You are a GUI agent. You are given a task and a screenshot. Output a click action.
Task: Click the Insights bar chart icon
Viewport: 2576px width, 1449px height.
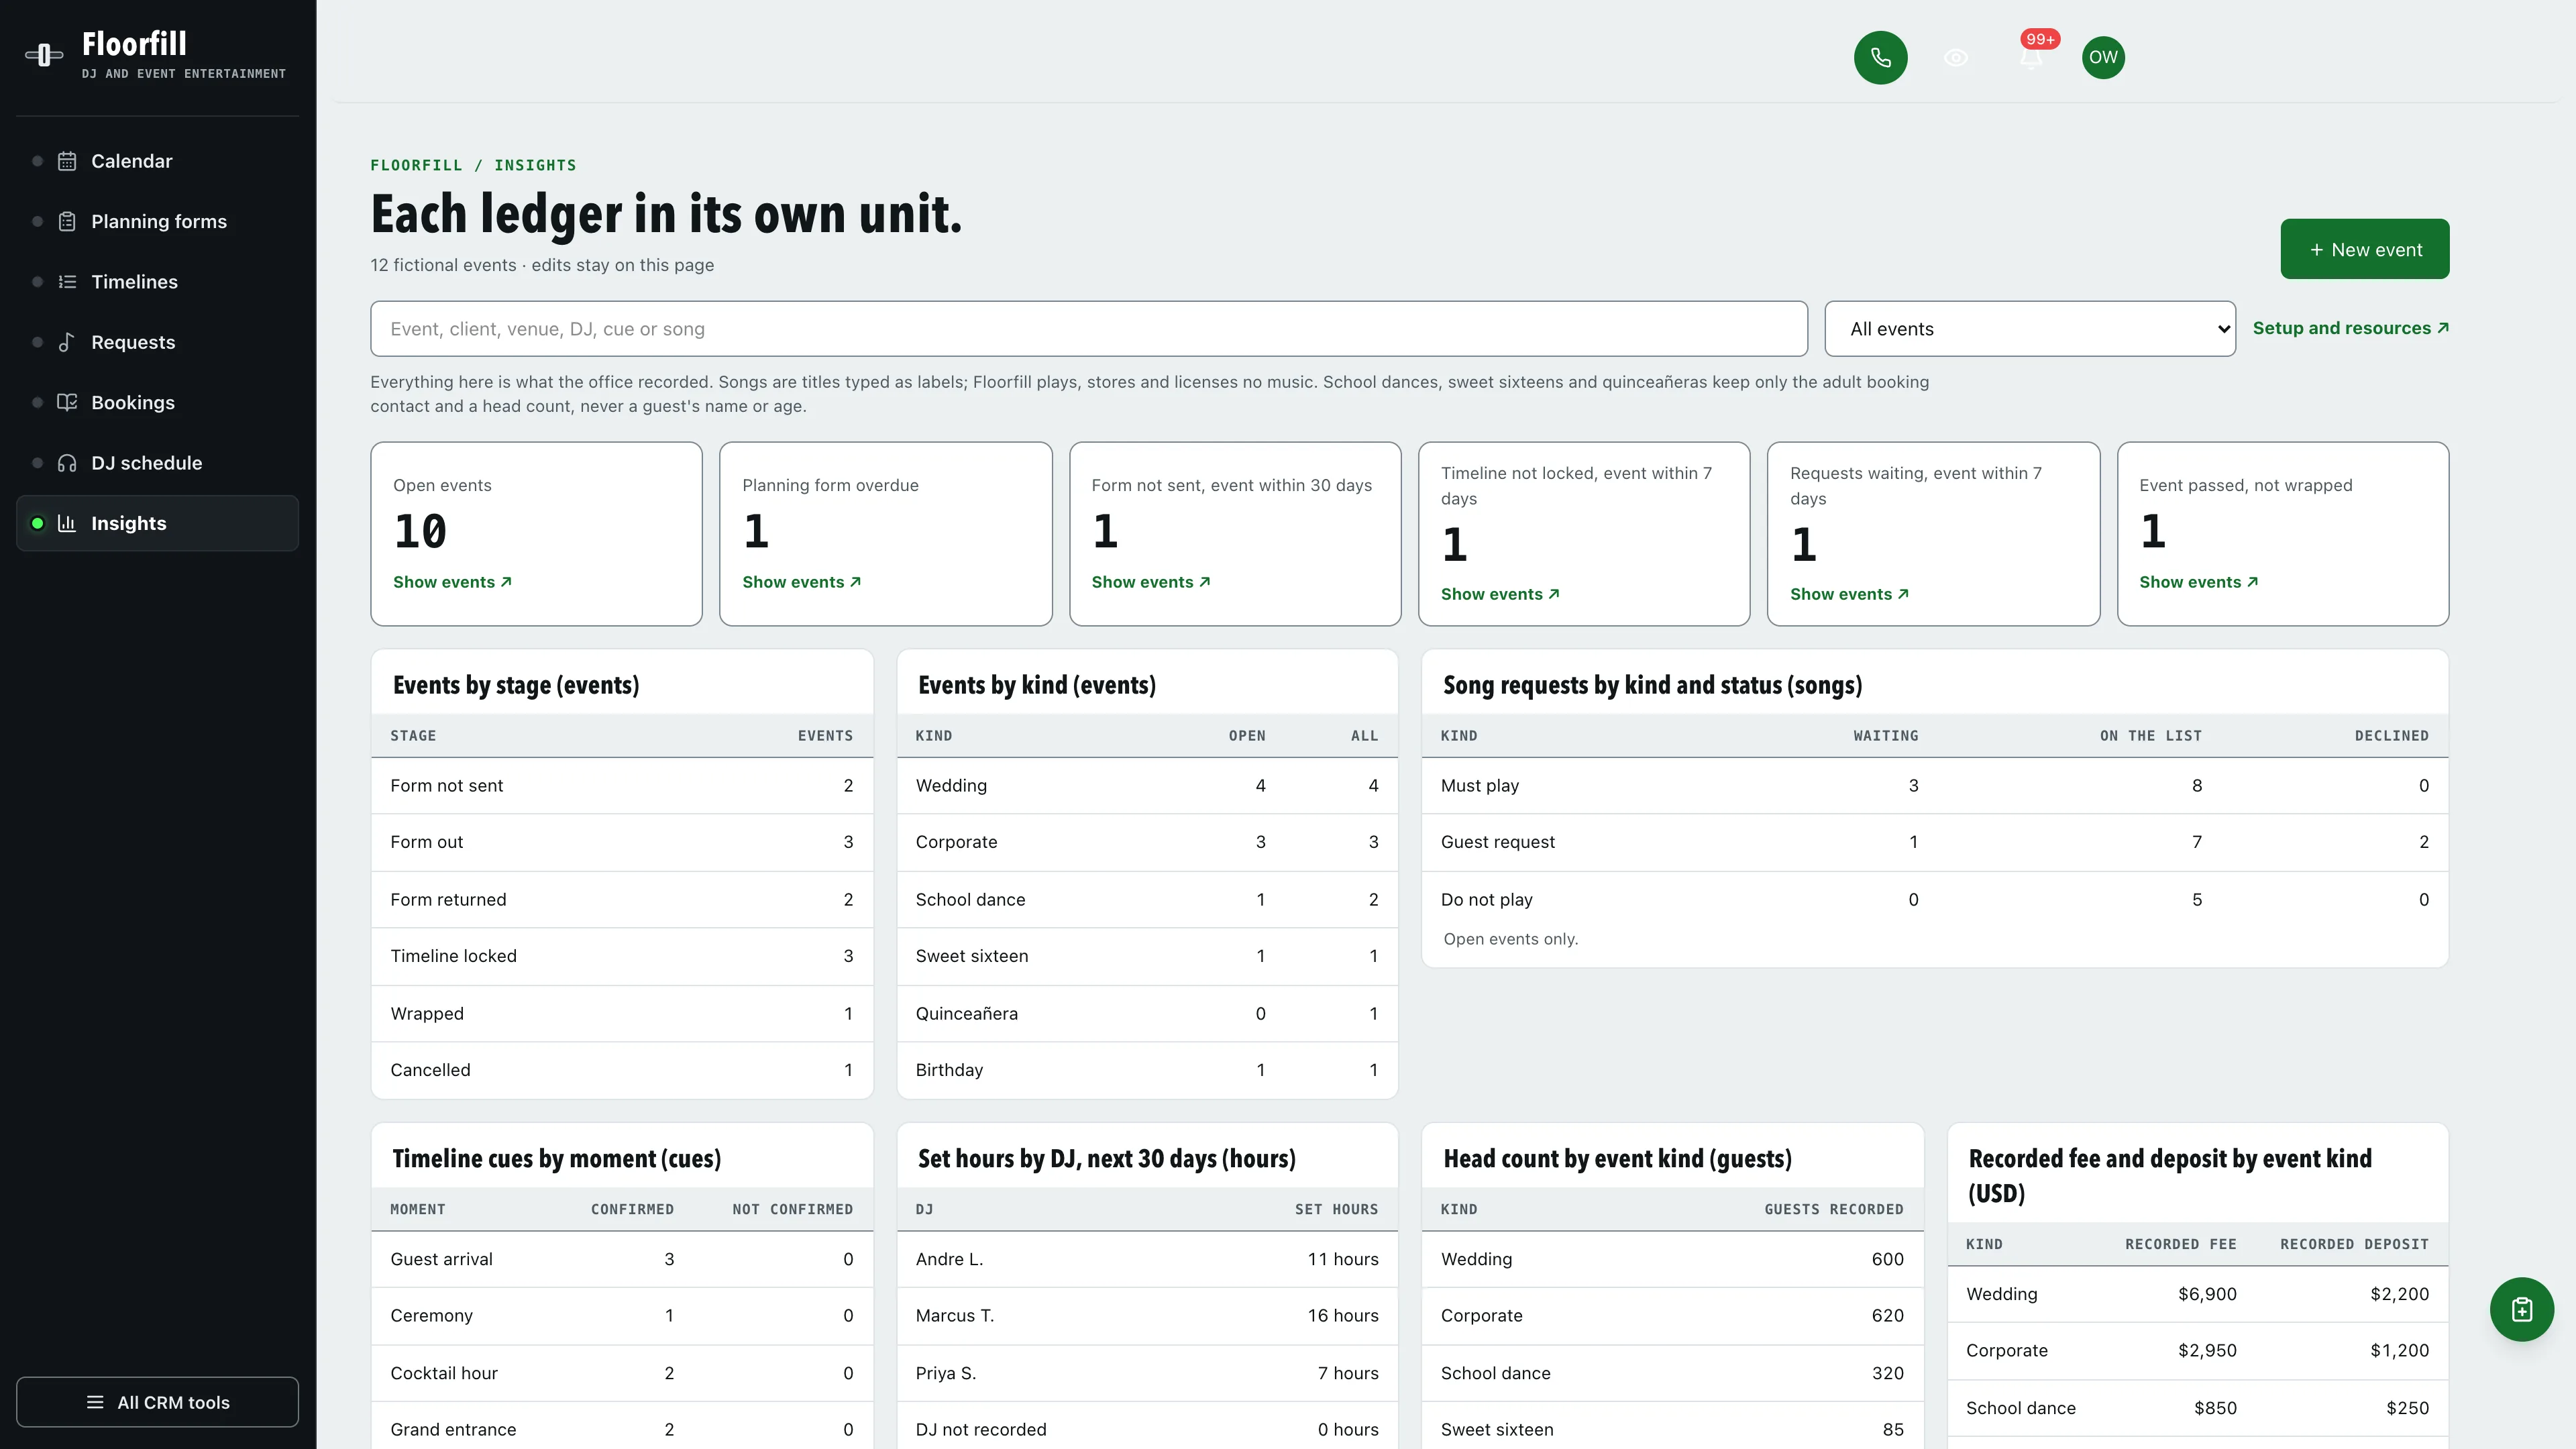tap(67, 523)
